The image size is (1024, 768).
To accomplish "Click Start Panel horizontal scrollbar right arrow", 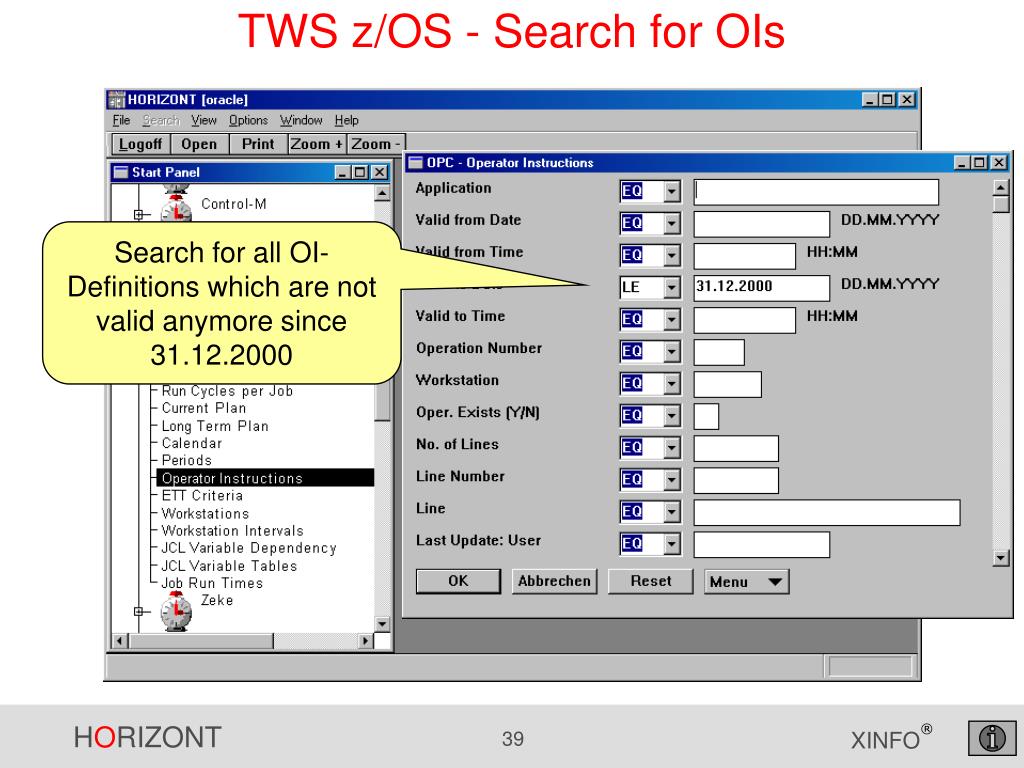I will (x=366, y=641).
